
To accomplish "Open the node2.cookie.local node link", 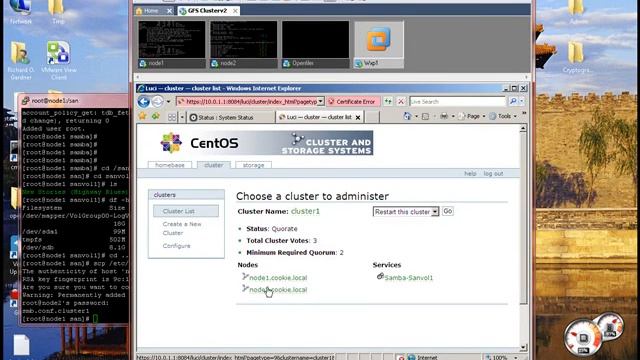I will point(278,290).
